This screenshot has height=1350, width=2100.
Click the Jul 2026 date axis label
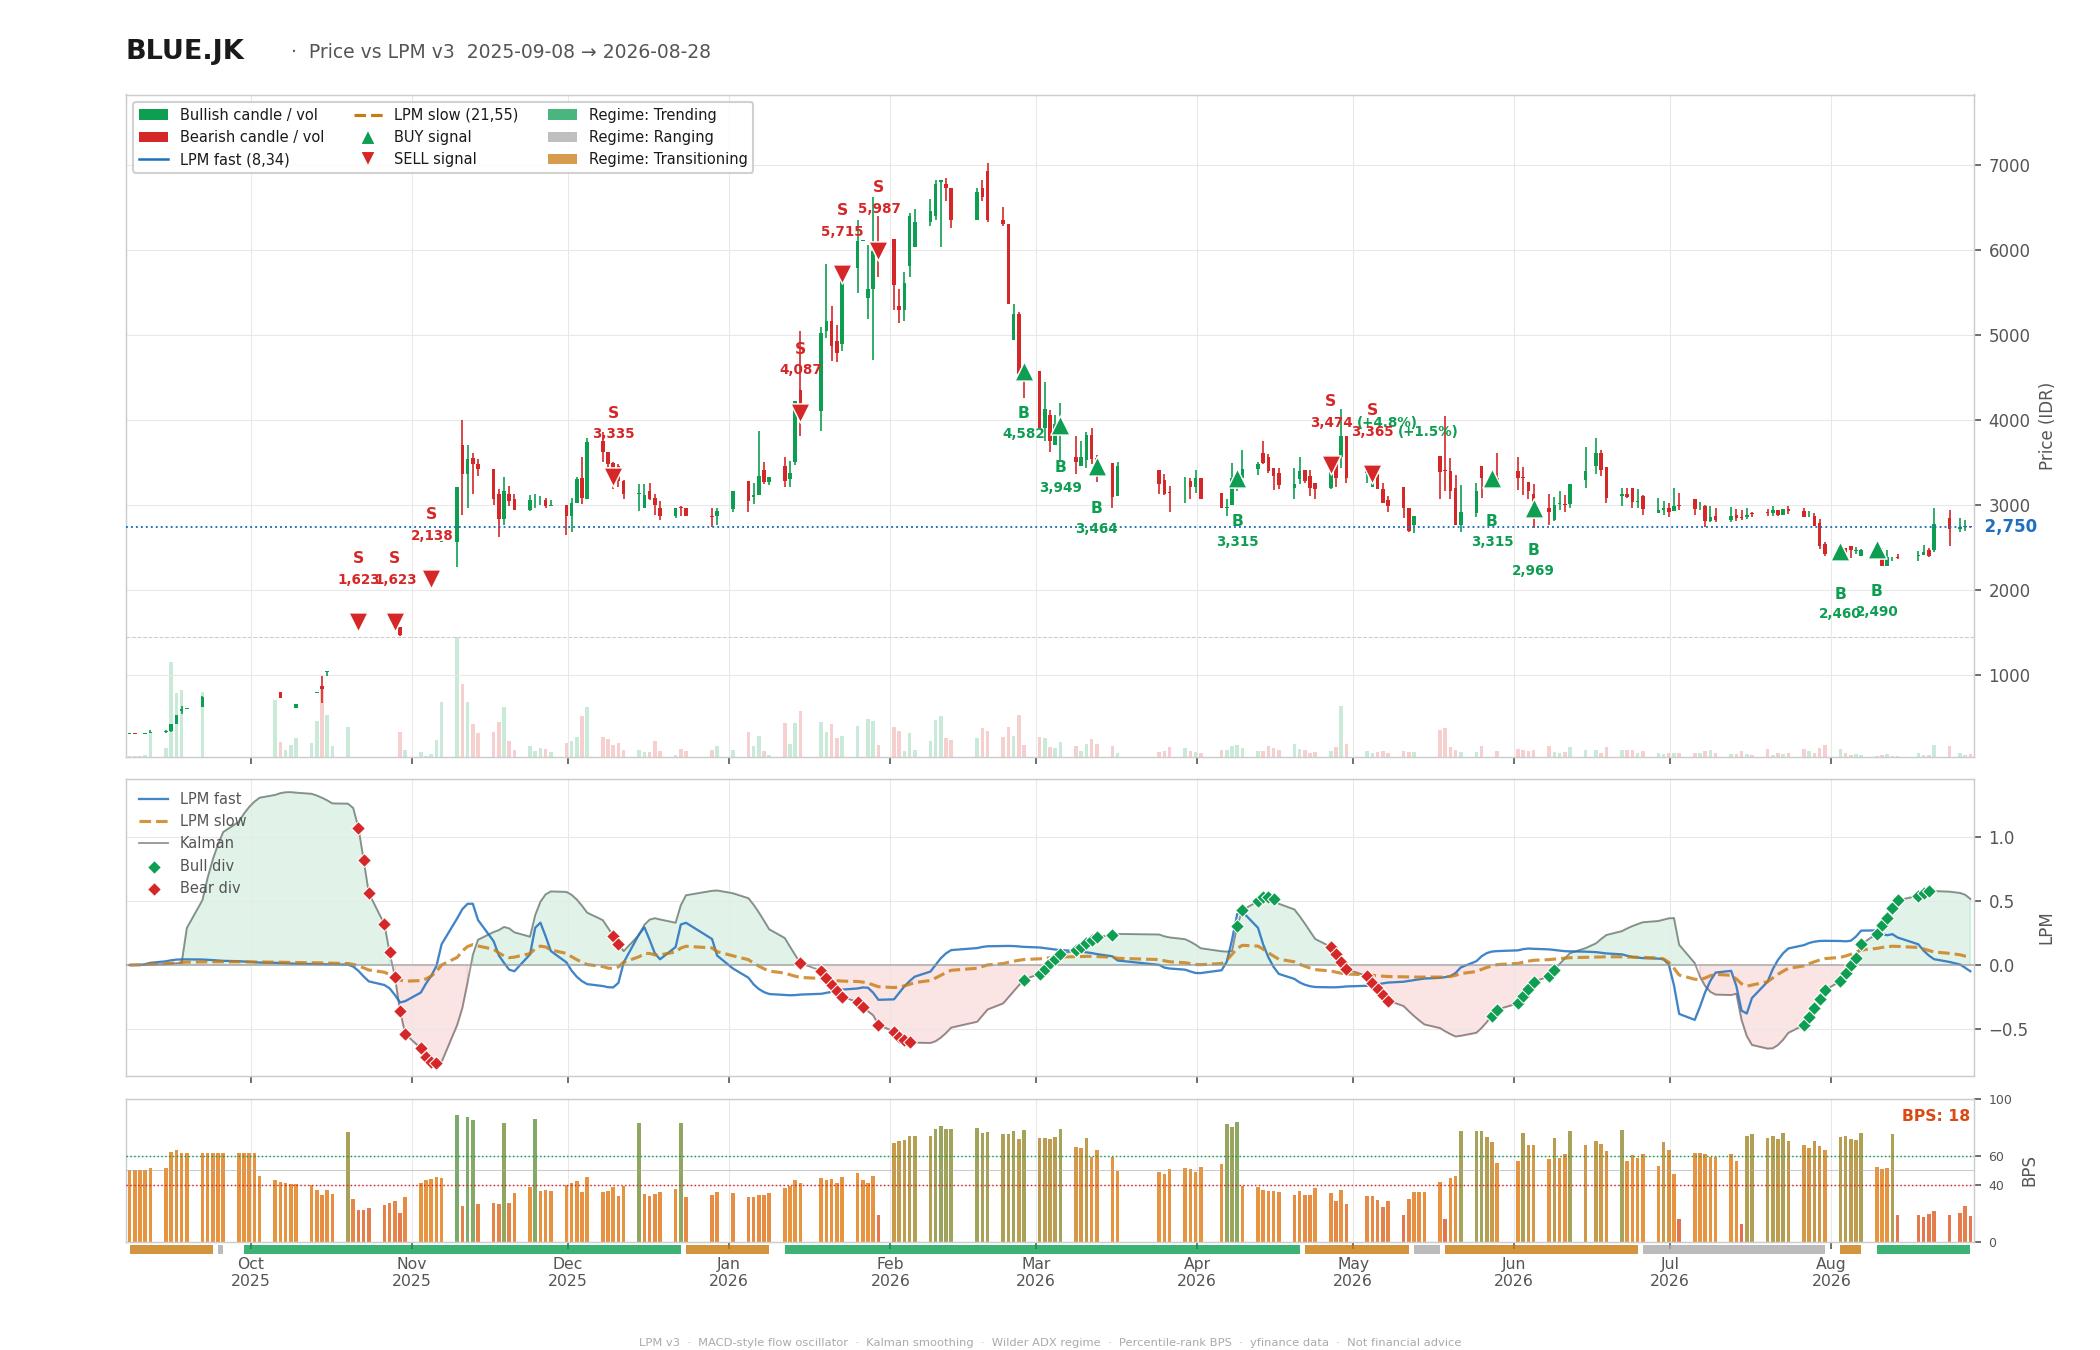pos(1669,1272)
